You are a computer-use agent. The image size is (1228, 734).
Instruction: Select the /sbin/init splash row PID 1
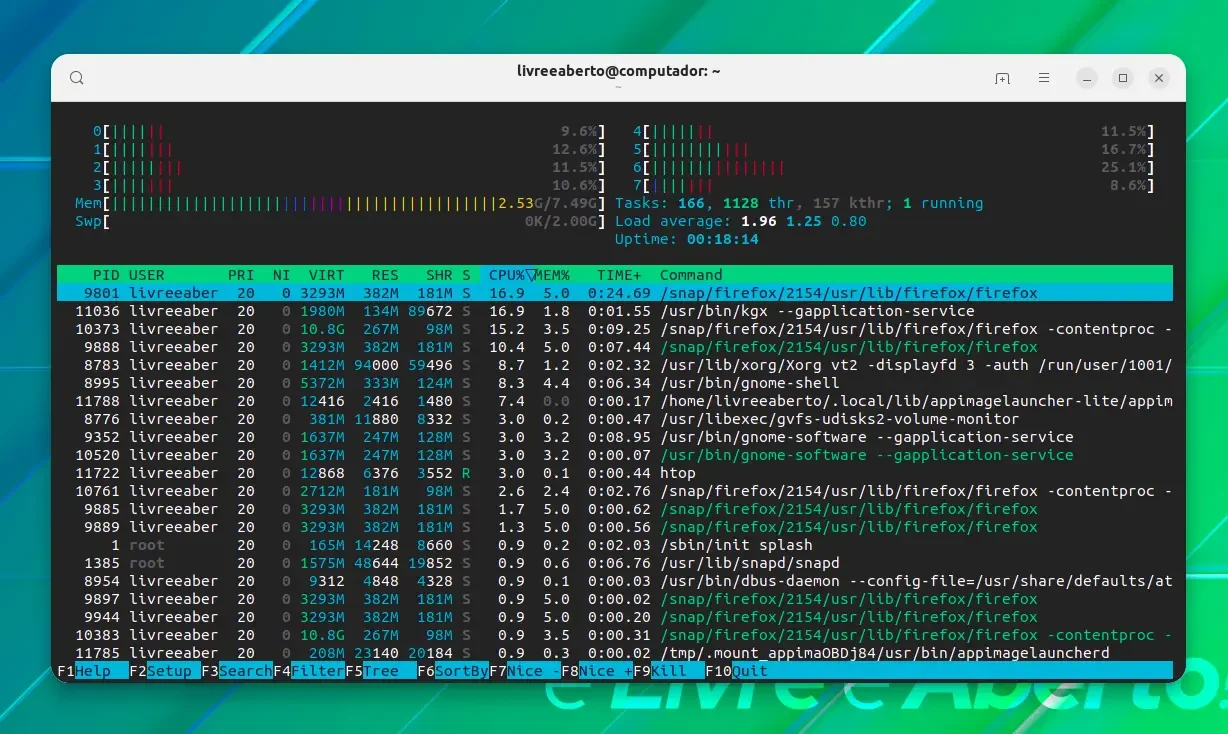click(x=615, y=545)
